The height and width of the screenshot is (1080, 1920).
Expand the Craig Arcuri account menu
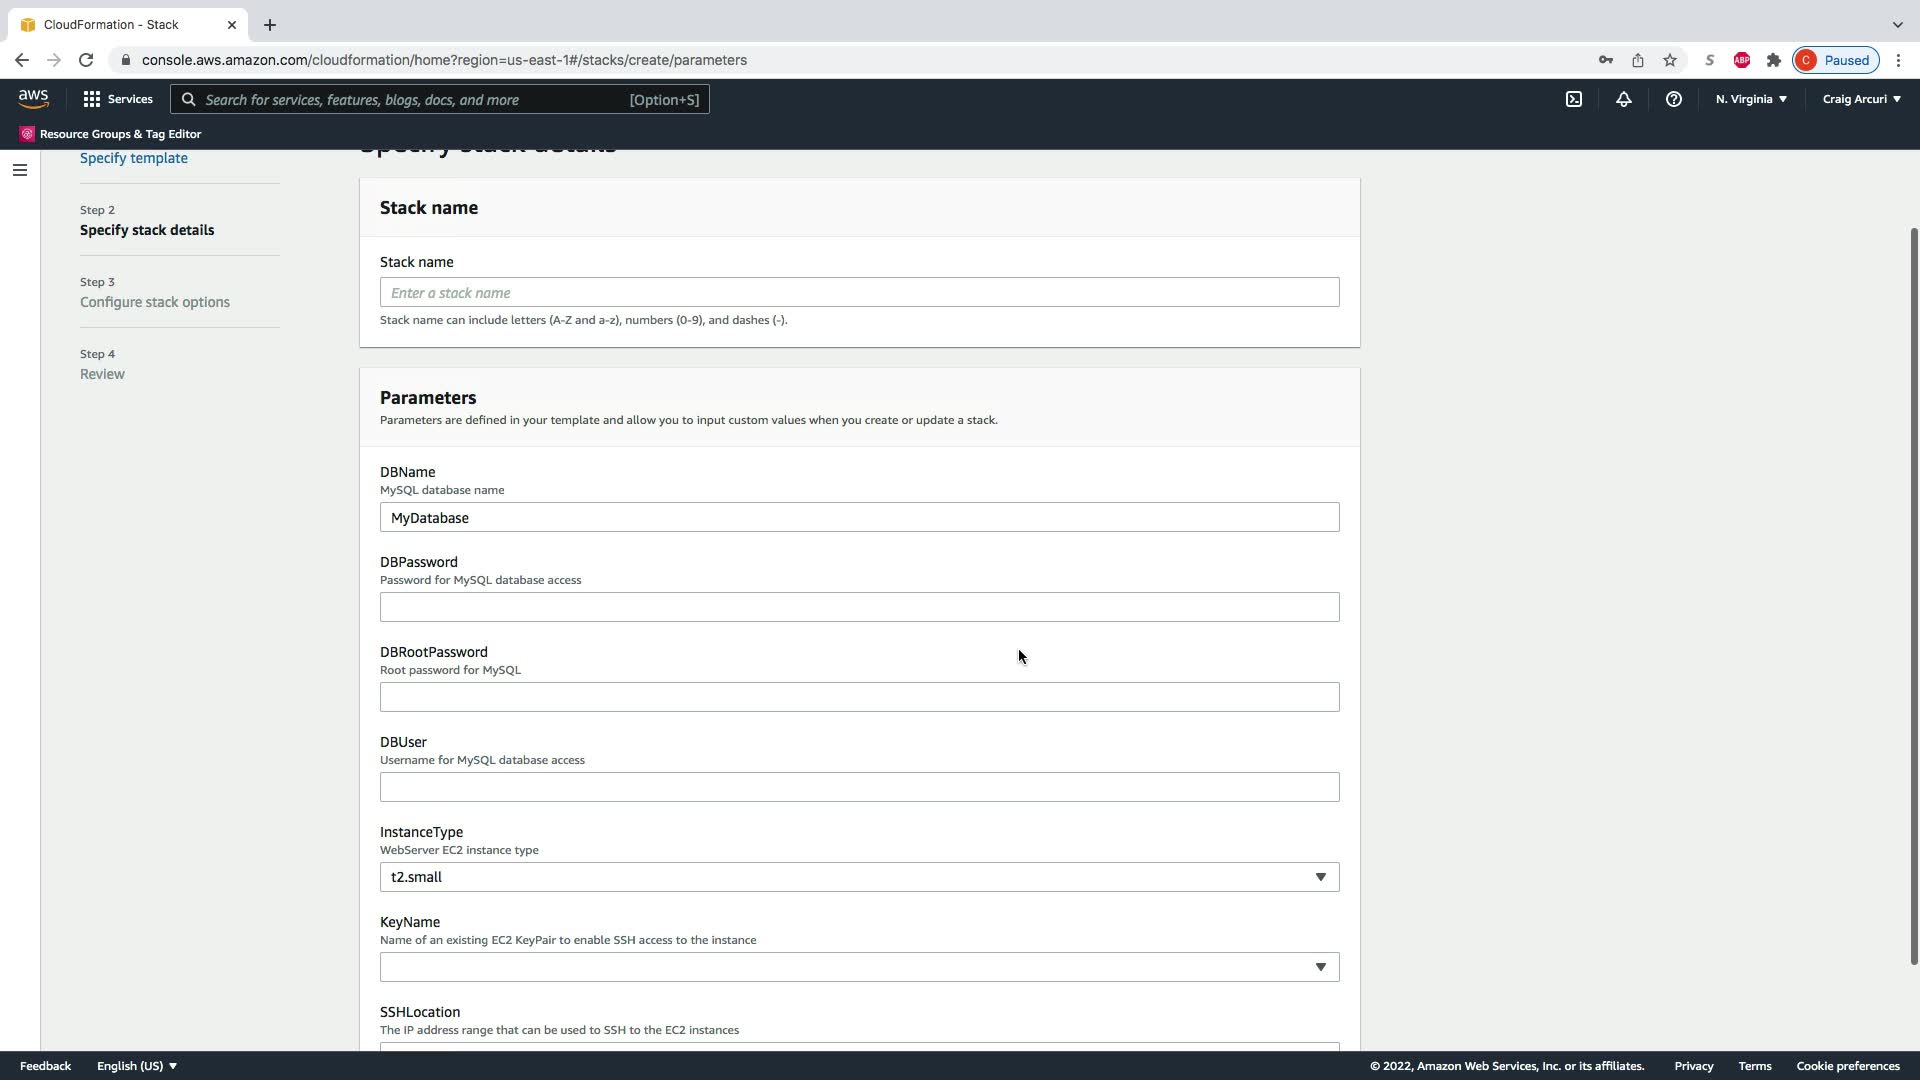click(x=1861, y=99)
